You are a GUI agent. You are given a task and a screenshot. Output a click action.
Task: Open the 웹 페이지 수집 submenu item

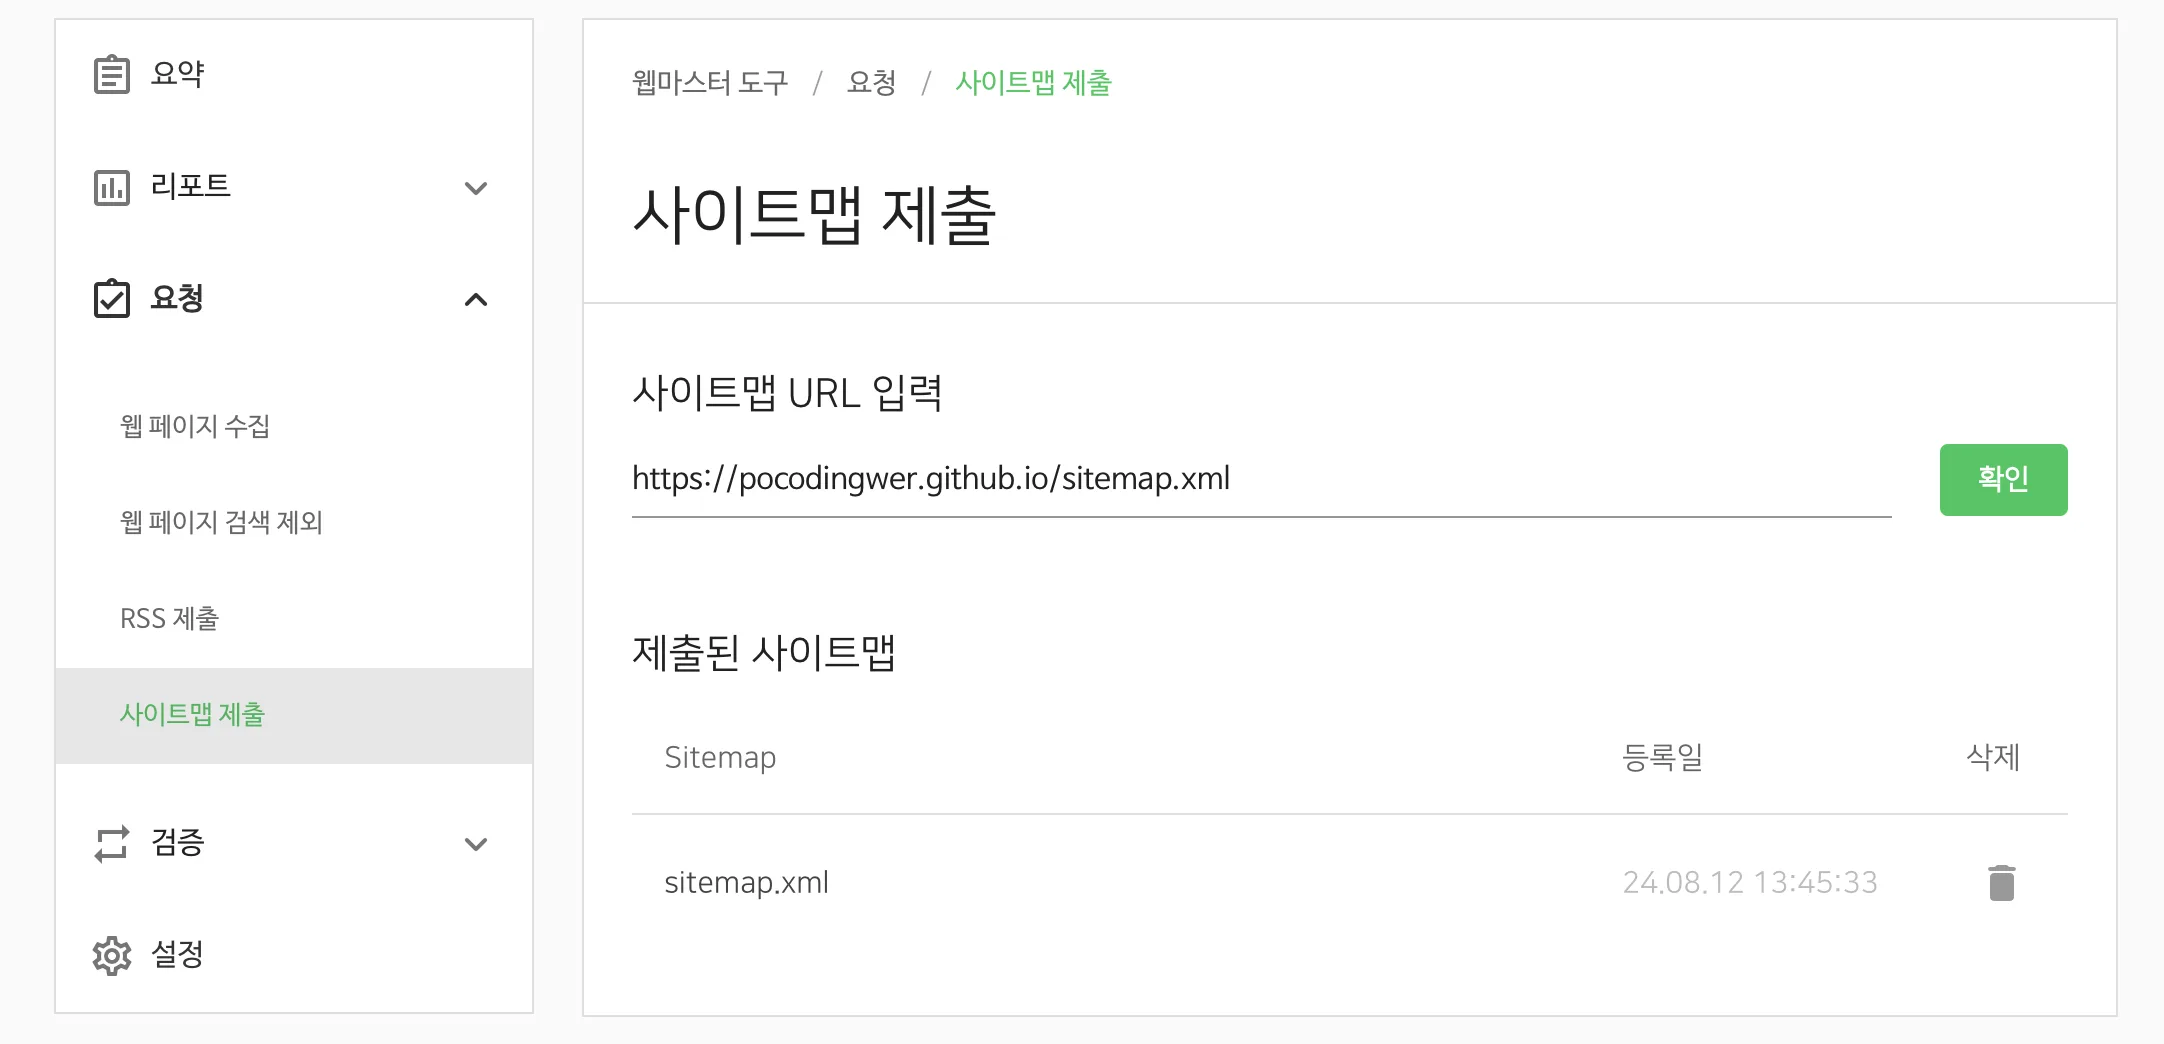195,426
